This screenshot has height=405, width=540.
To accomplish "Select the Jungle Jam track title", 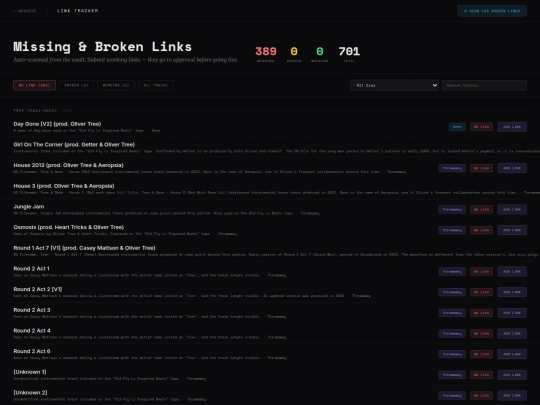I will pos(29,207).
